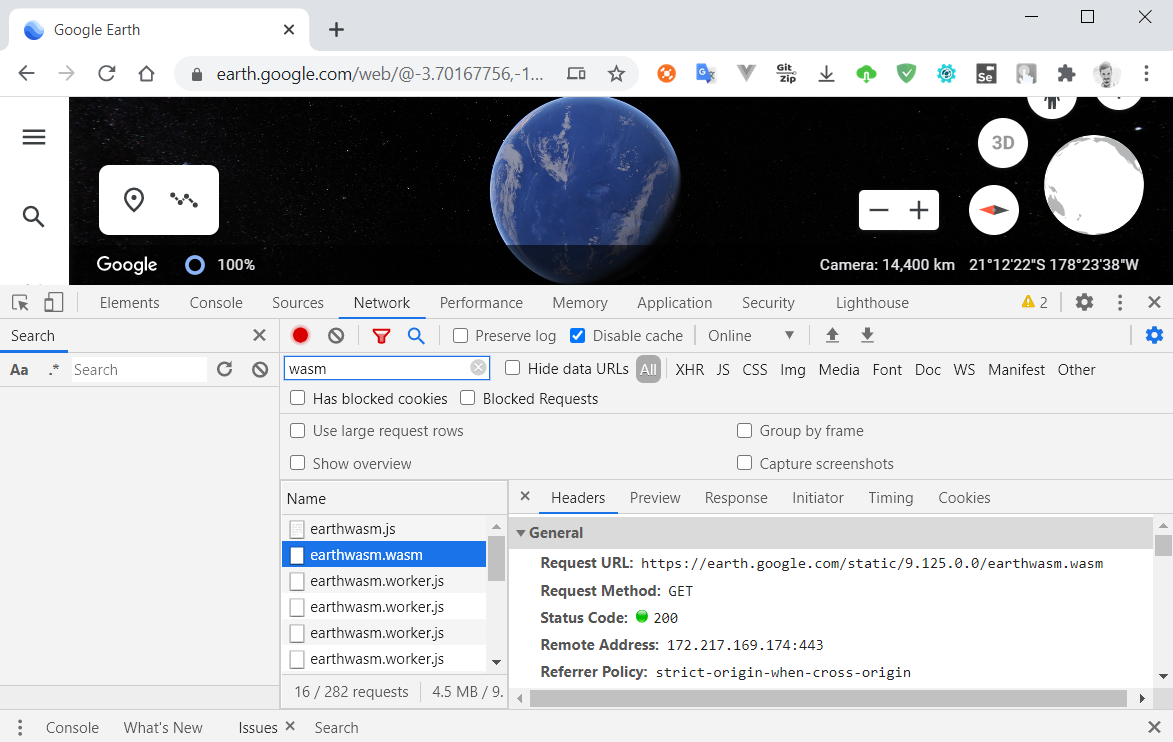
Task: Uncheck Disable cache checkbox
Action: 578,336
